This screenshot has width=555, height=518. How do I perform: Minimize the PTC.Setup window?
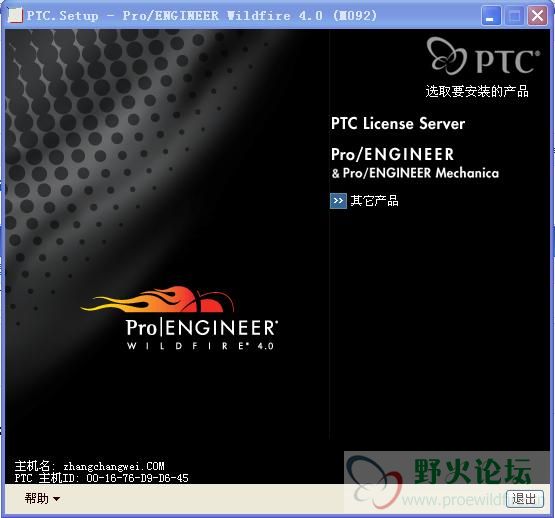coord(491,16)
